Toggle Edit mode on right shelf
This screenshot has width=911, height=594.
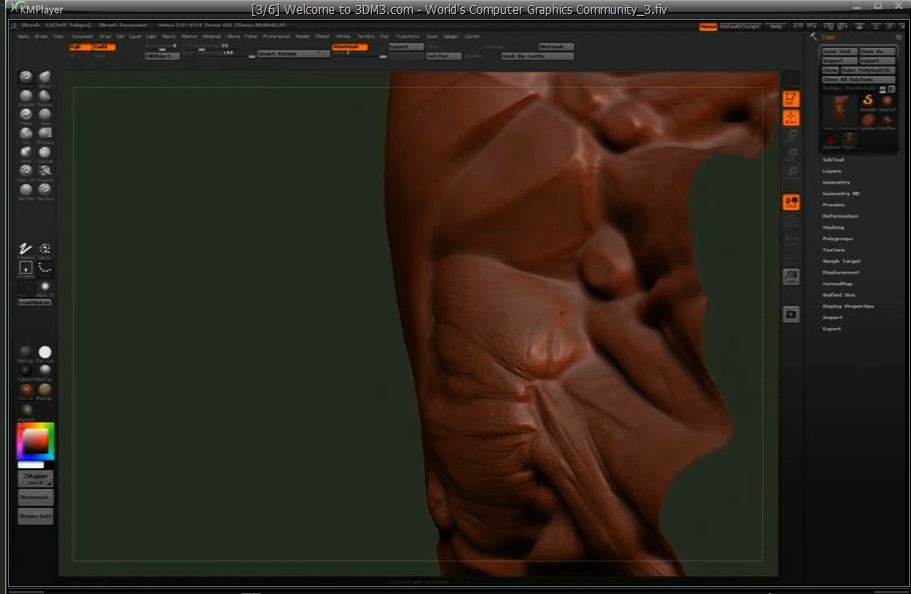pyautogui.click(x=791, y=99)
